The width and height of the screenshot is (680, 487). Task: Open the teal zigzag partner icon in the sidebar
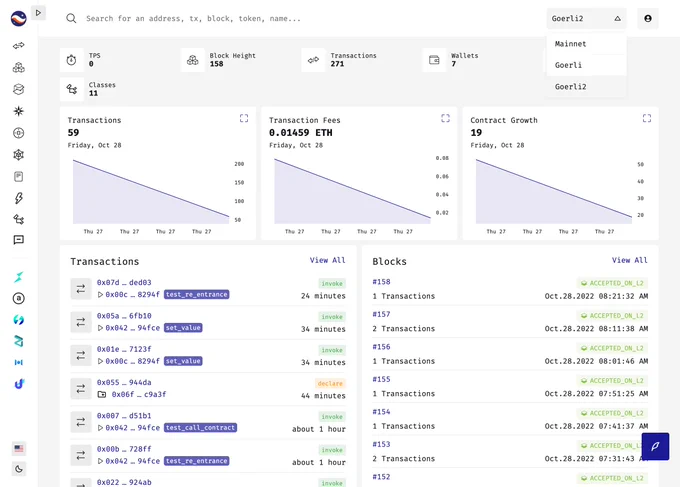(19, 341)
